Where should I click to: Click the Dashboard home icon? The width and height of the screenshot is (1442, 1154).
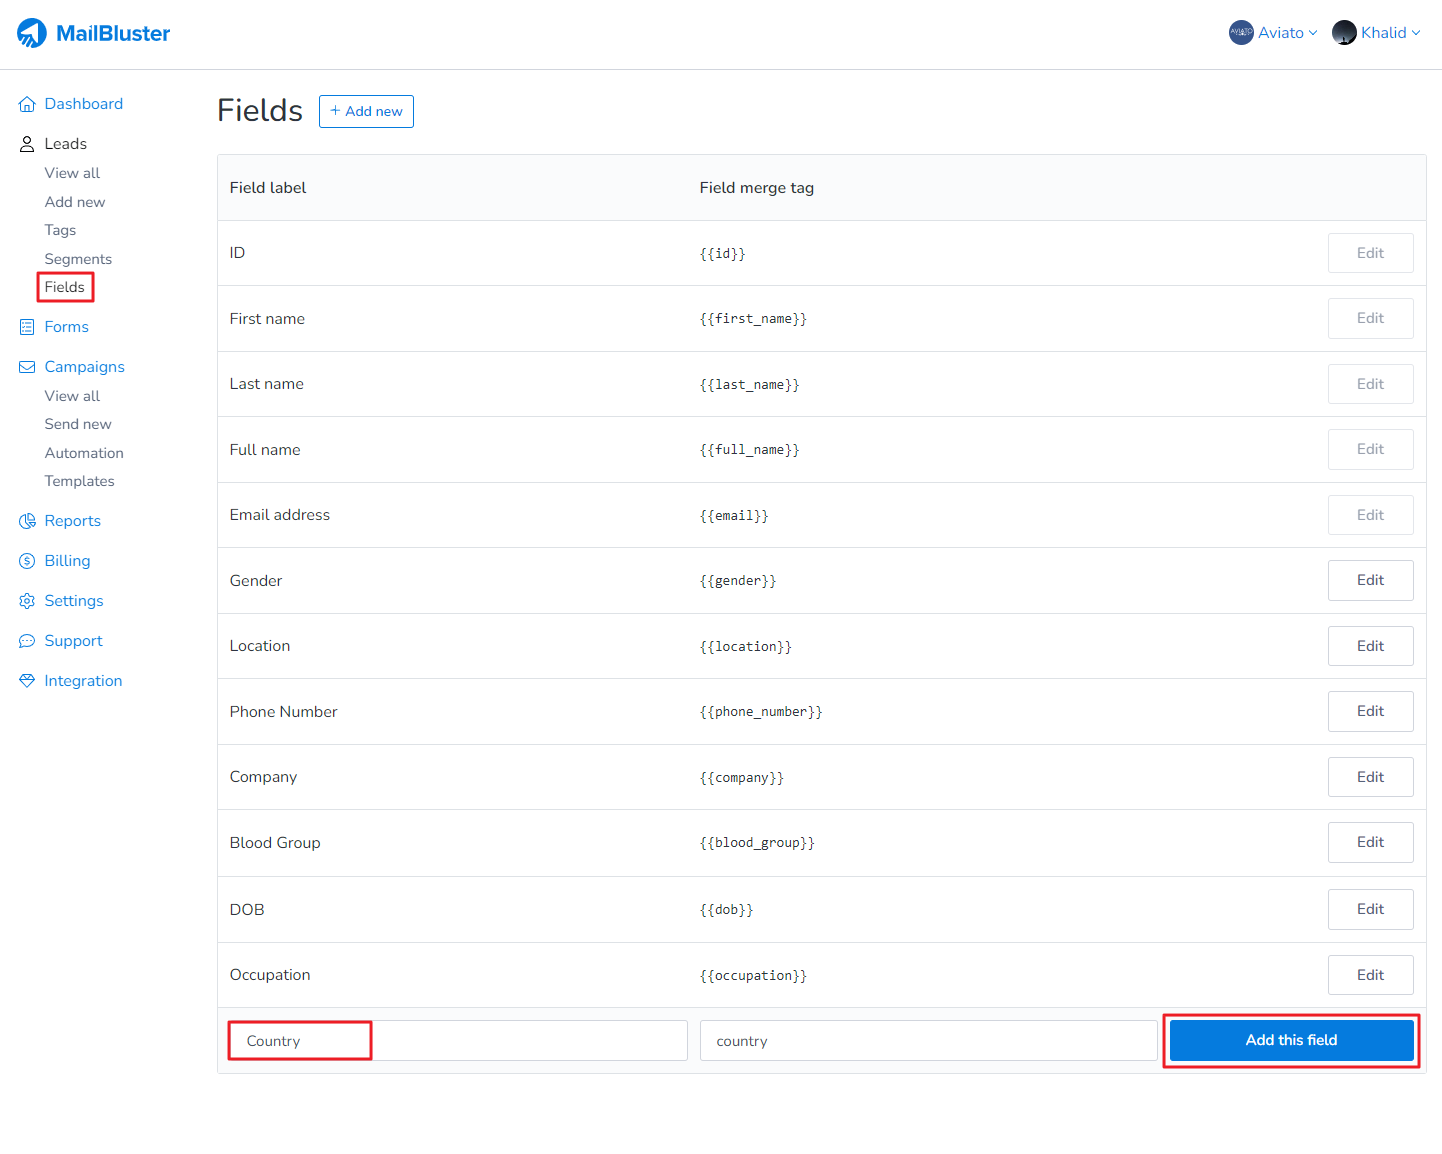coord(27,104)
